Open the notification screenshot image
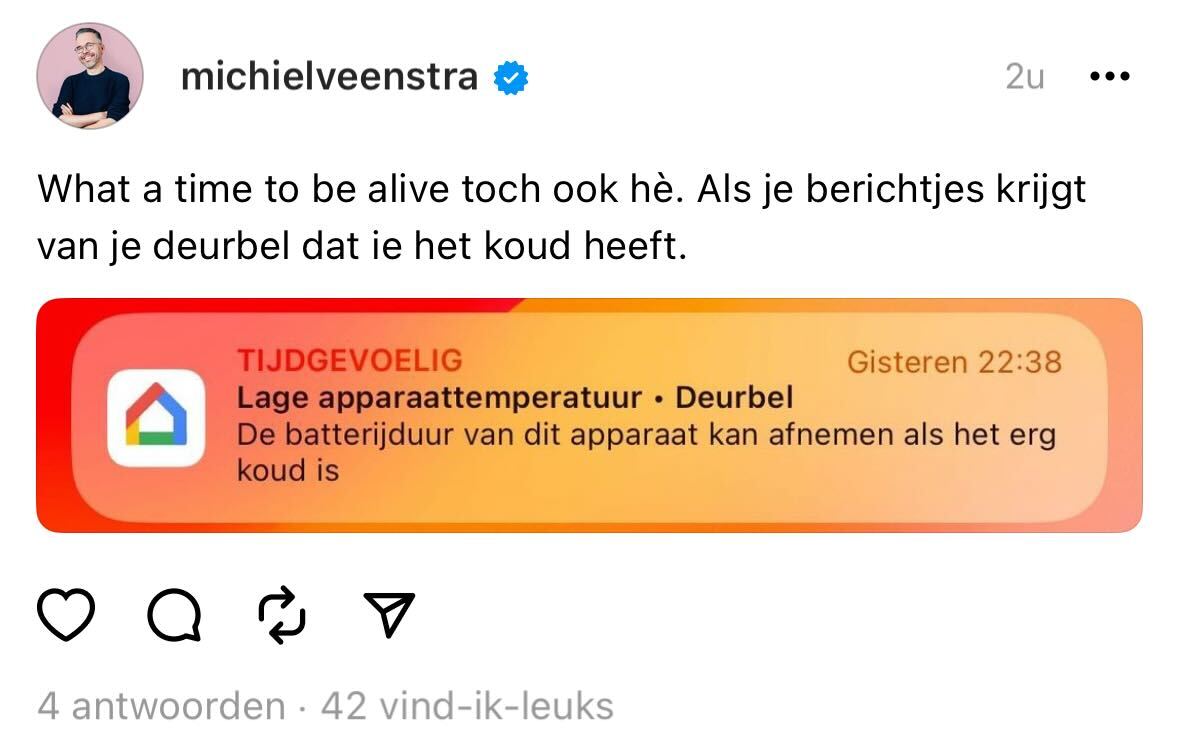This screenshot has height=746, width=1179. point(589,414)
